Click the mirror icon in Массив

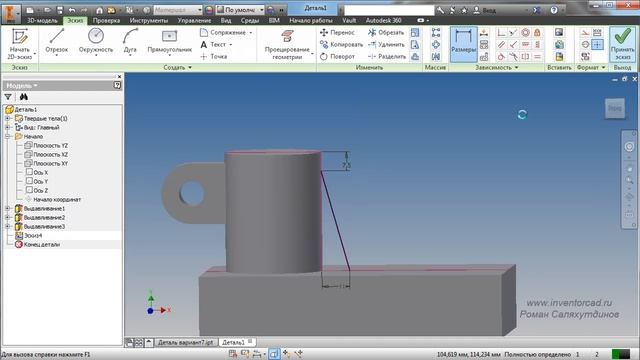click(436, 57)
